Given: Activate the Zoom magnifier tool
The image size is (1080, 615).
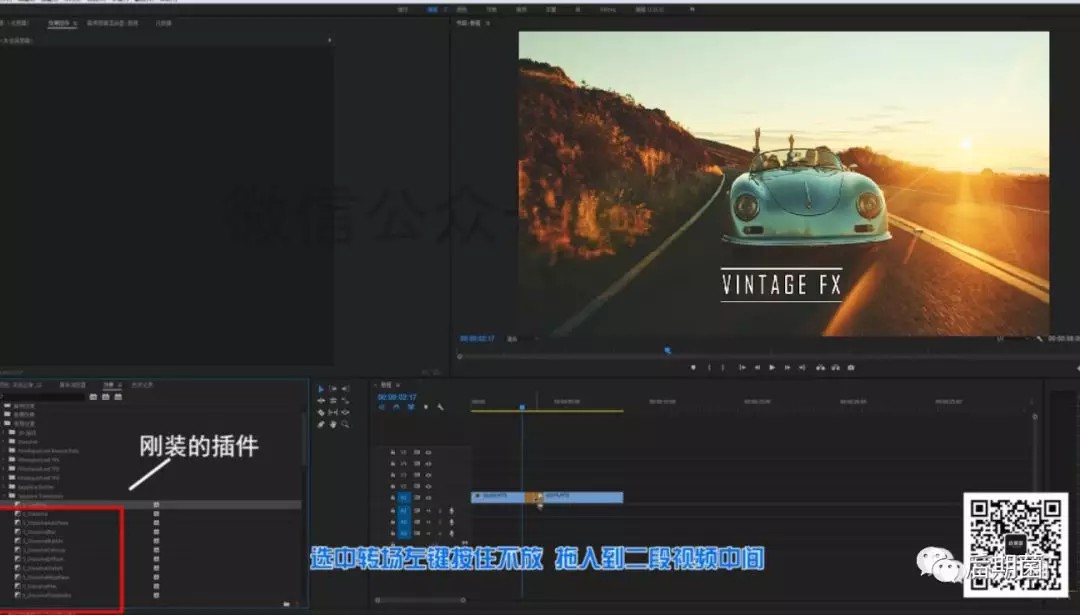Looking at the screenshot, I should (345, 424).
